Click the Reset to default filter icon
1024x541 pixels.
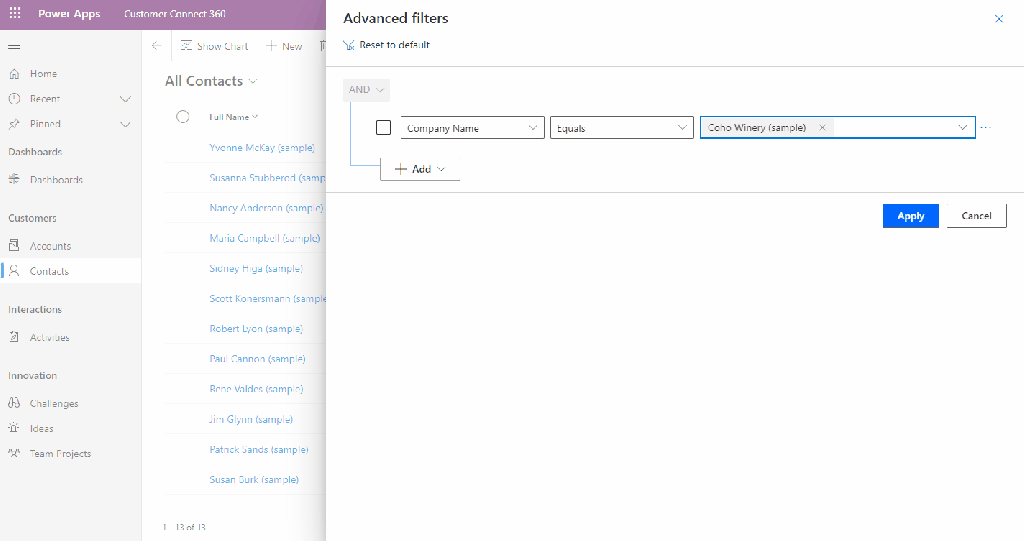click(349, 45)
